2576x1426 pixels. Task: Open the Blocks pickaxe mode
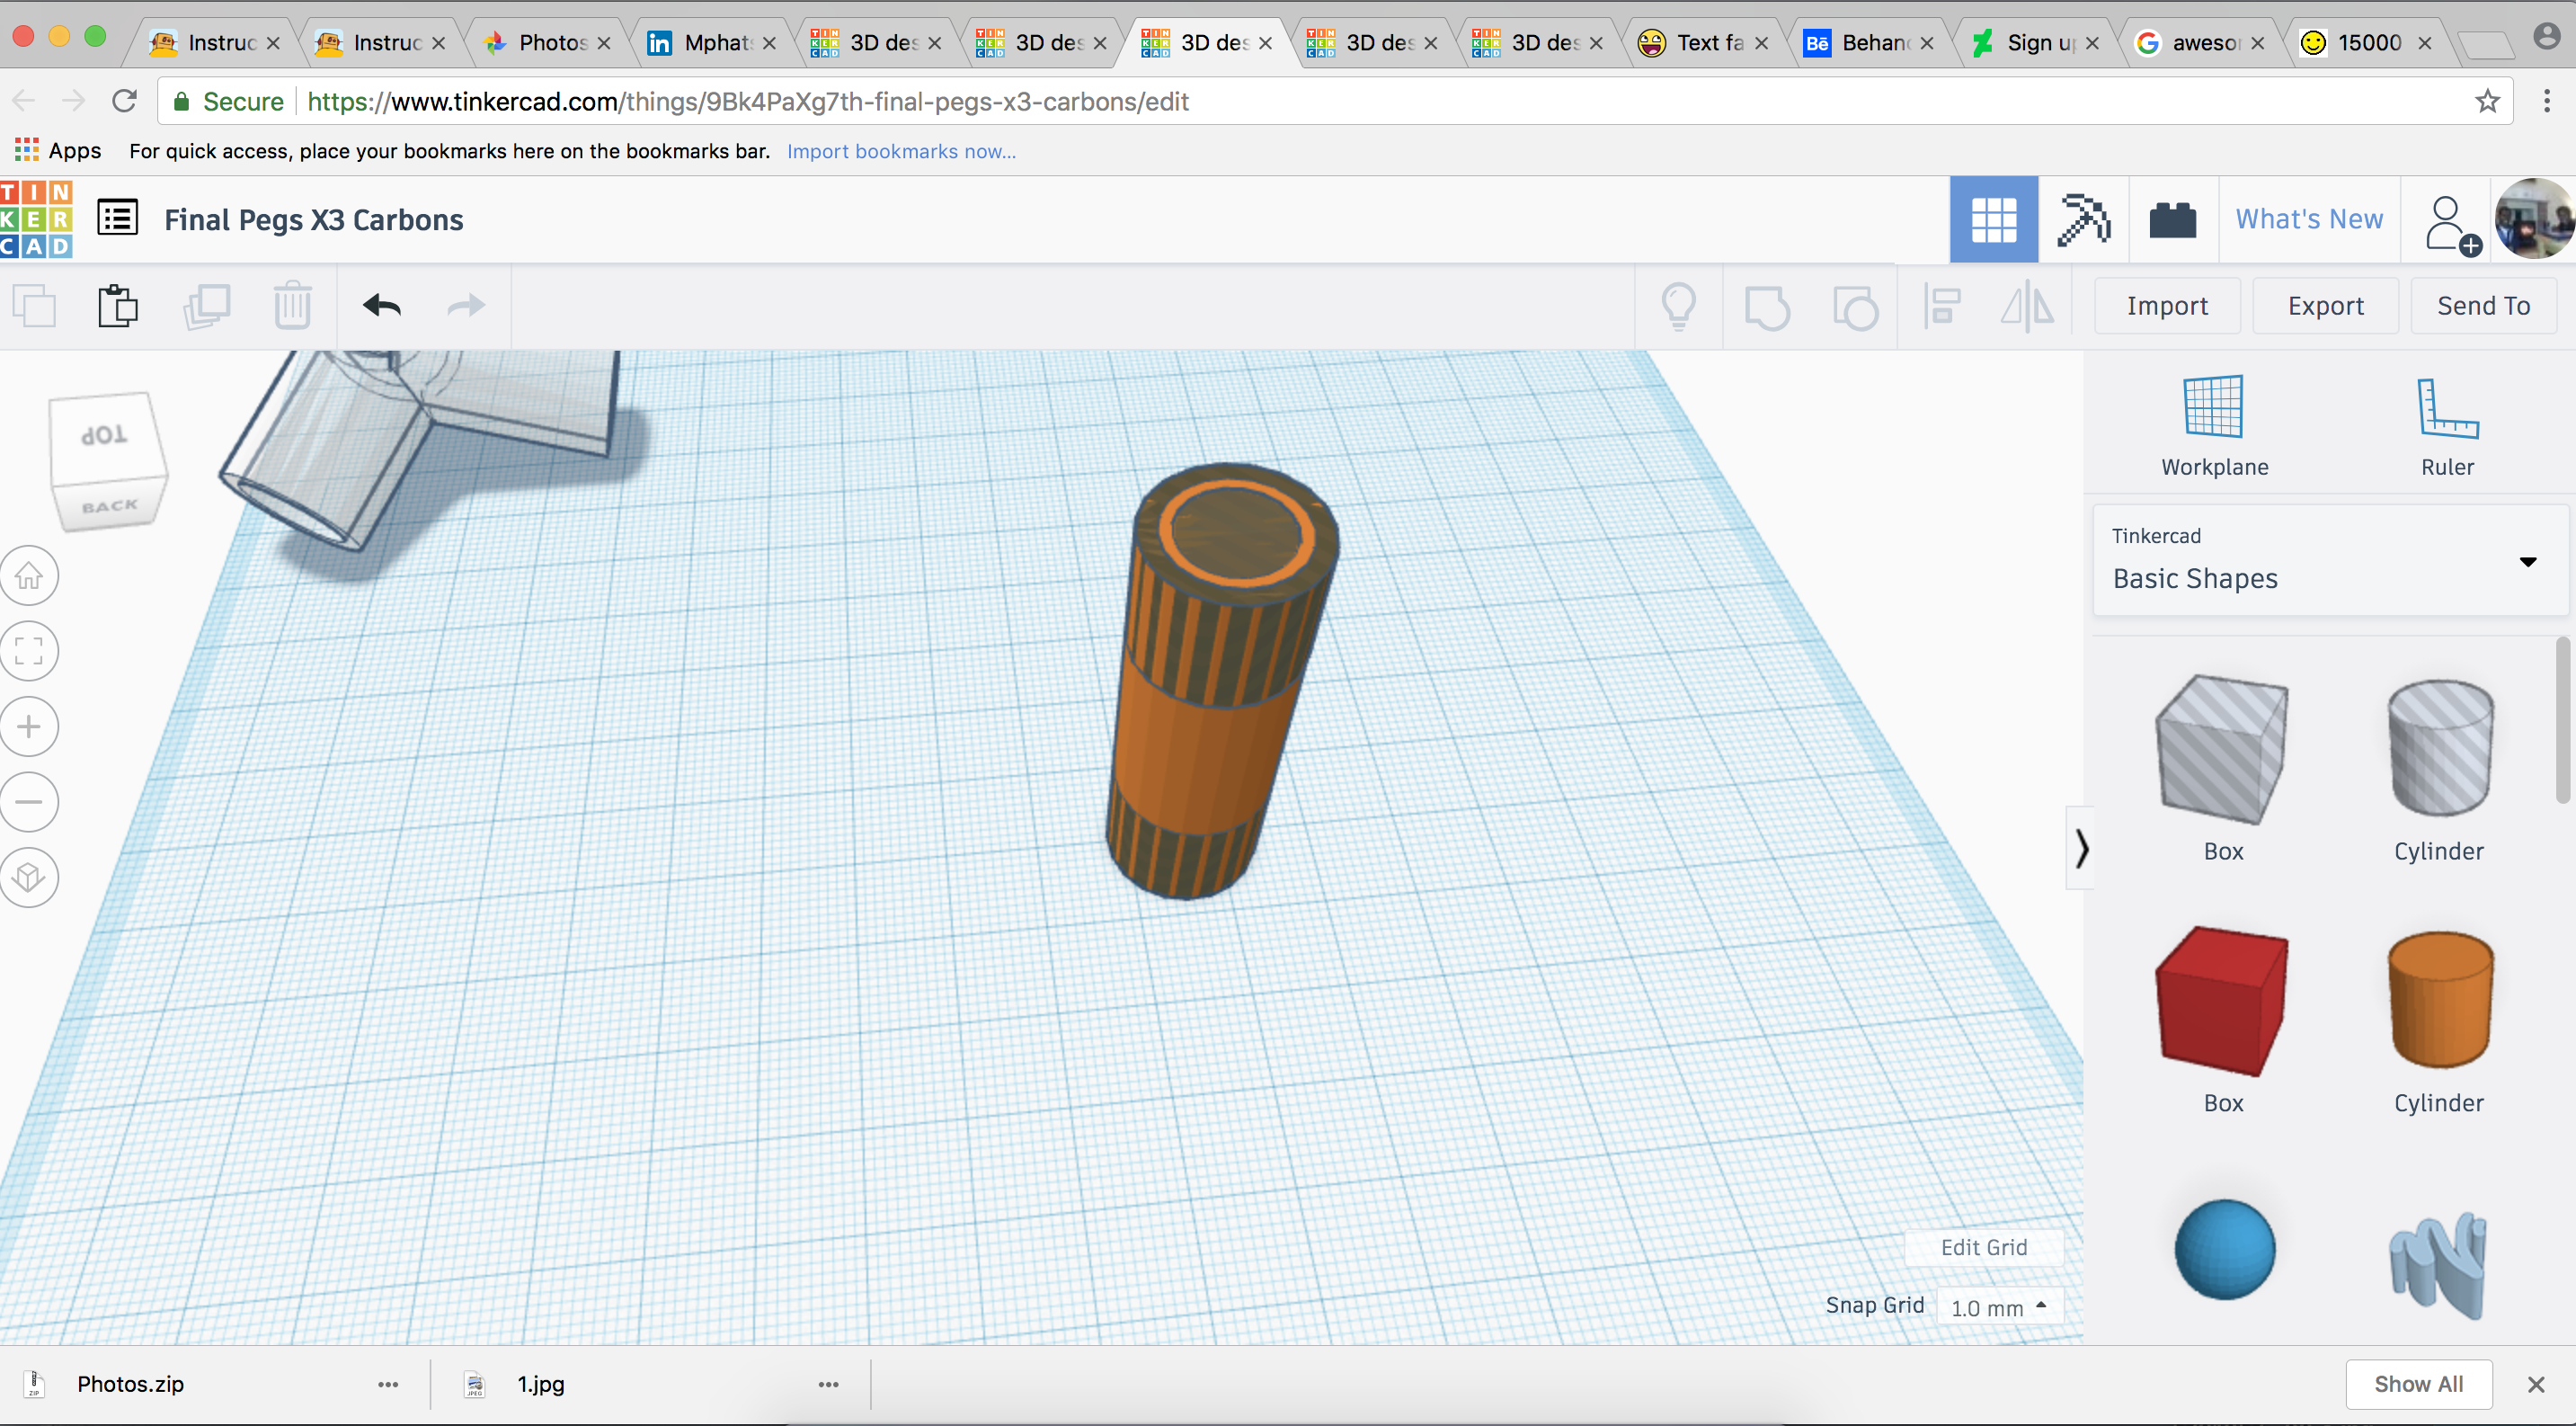(x=2084, y=220)
